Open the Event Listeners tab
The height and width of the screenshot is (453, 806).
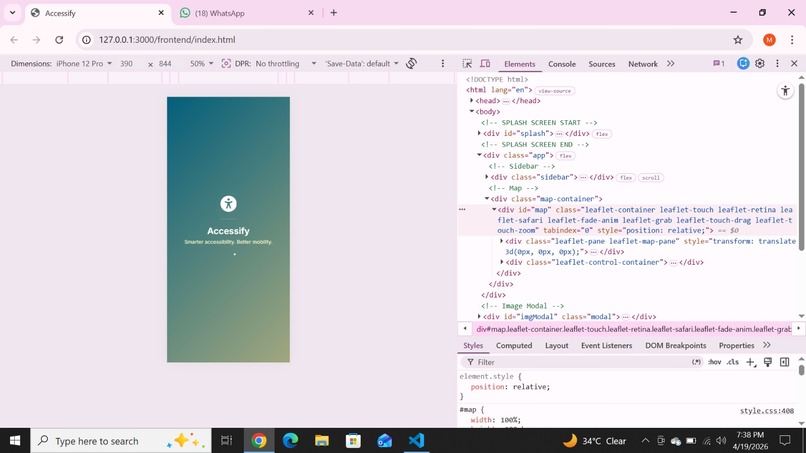607,346
